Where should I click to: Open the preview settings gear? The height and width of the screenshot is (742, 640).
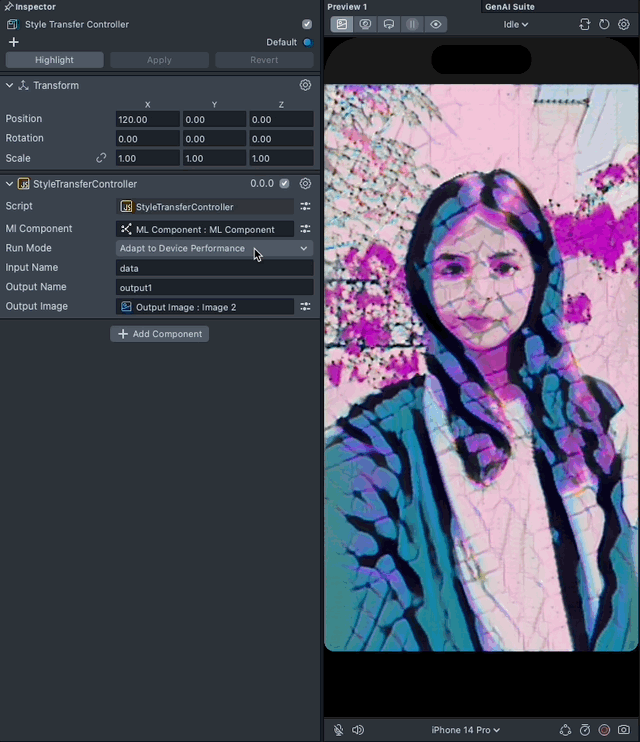tap(623, 24)
